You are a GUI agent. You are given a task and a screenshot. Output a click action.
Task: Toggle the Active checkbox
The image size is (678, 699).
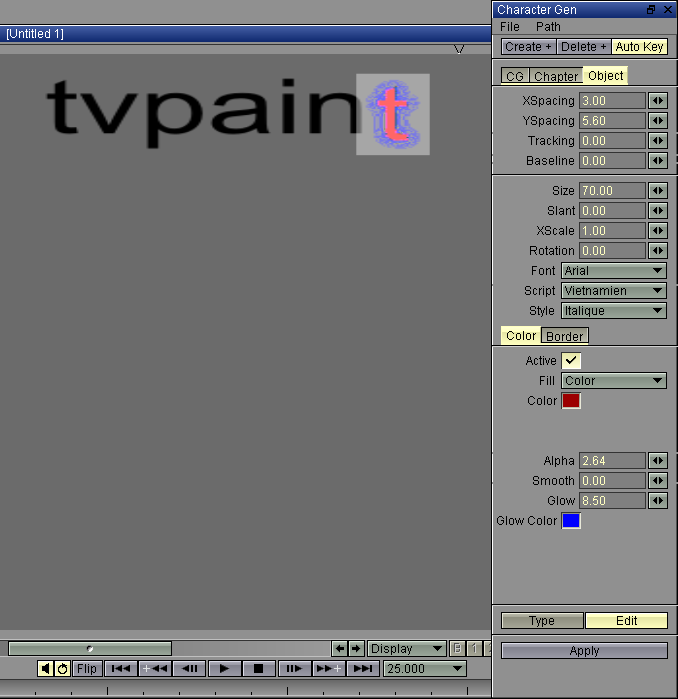(x=571, y=360)
